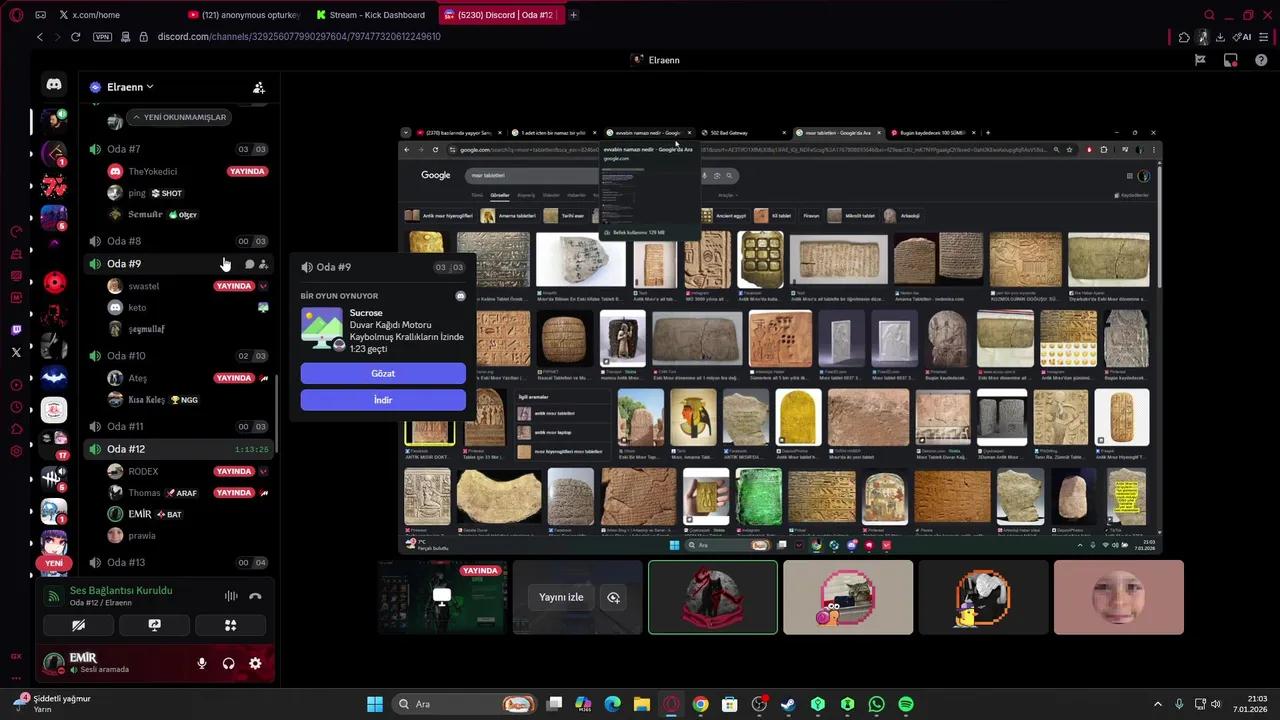1280x720 pixels.
Task: Disconnect from voice with hang-up icon
Action: pyautogui.click(x=255, y=596)
